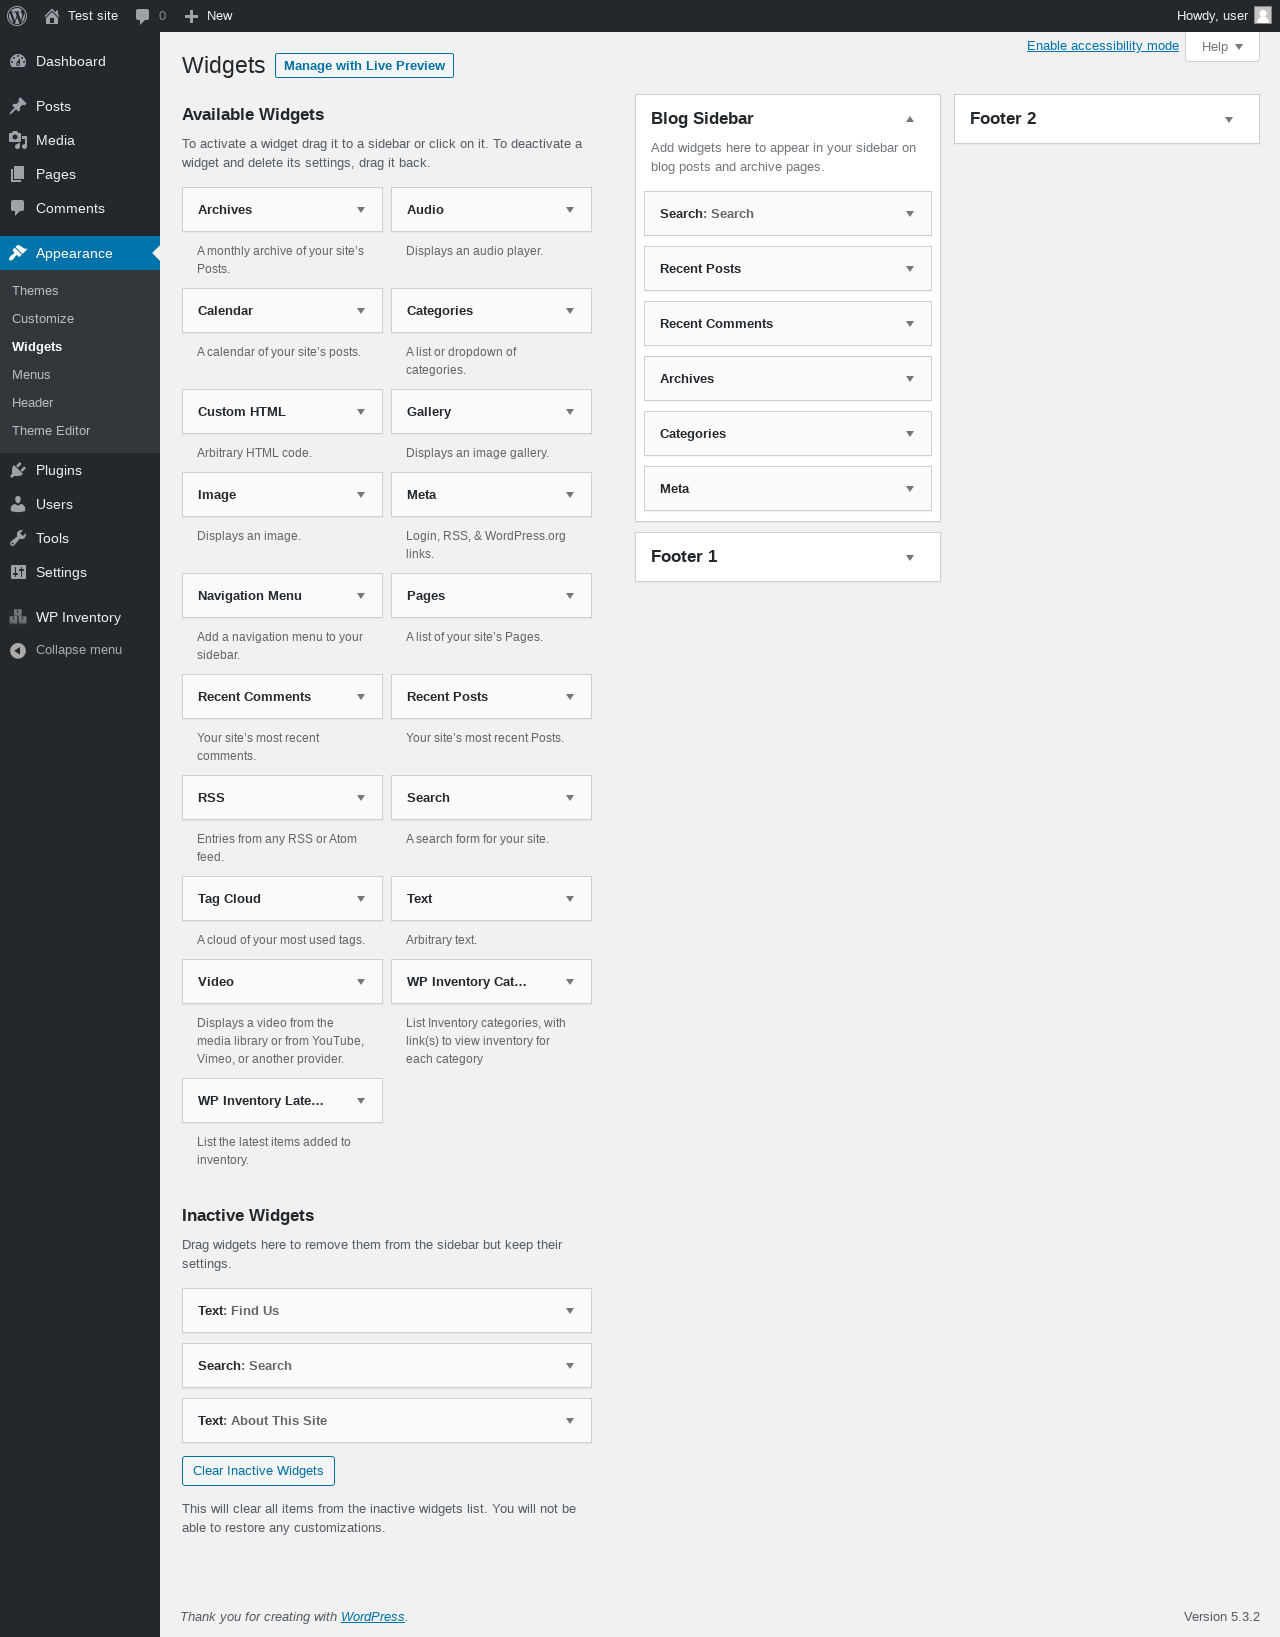Click the home icon beside Test site
The image size is (1280, 1637).
52,16
